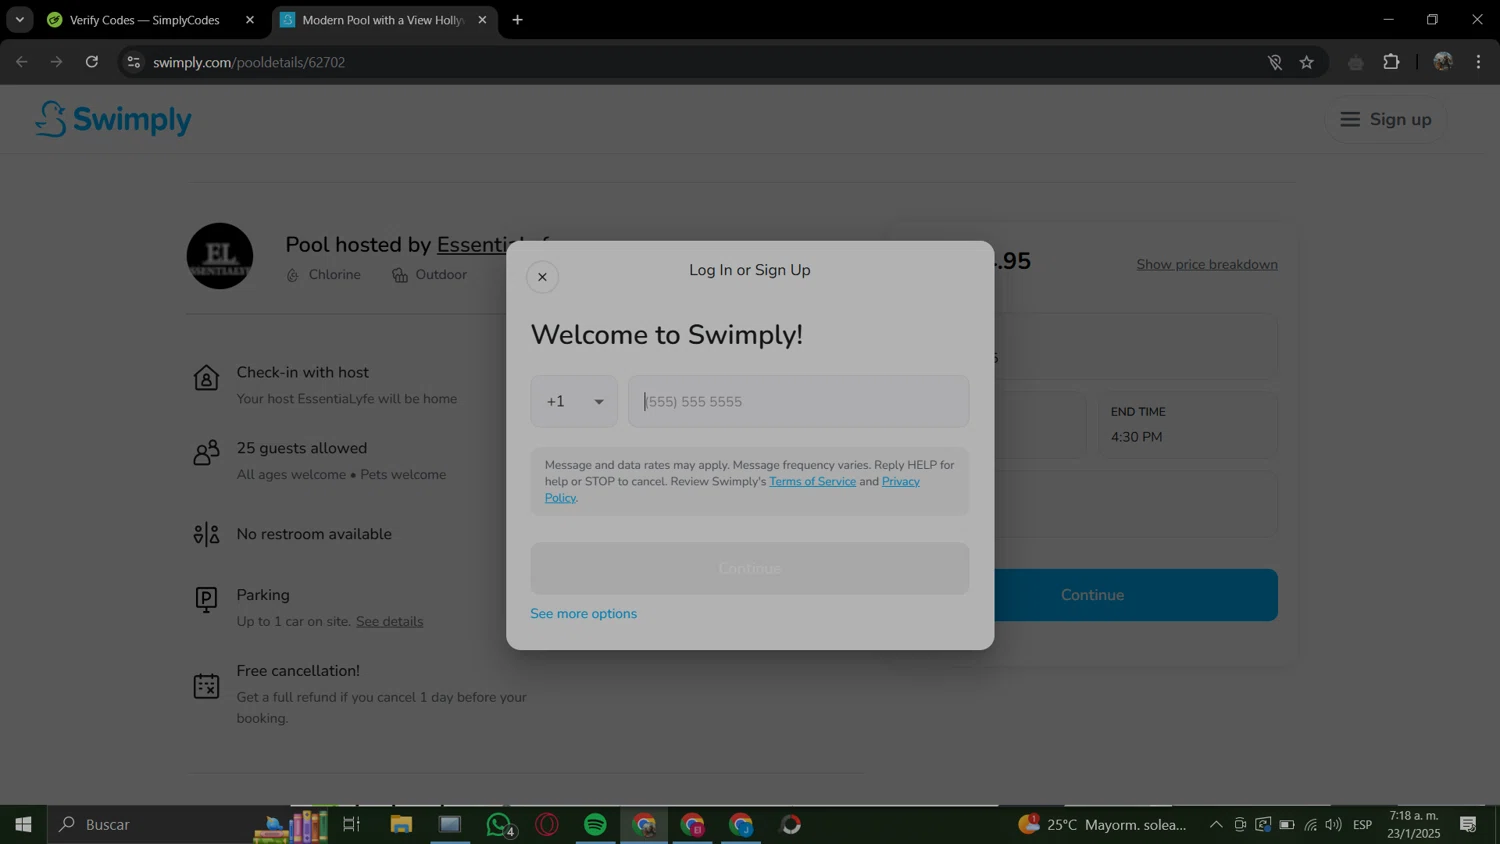
Task: Open the EssentiaLyfe host name link
Action: tap(493, 245)
